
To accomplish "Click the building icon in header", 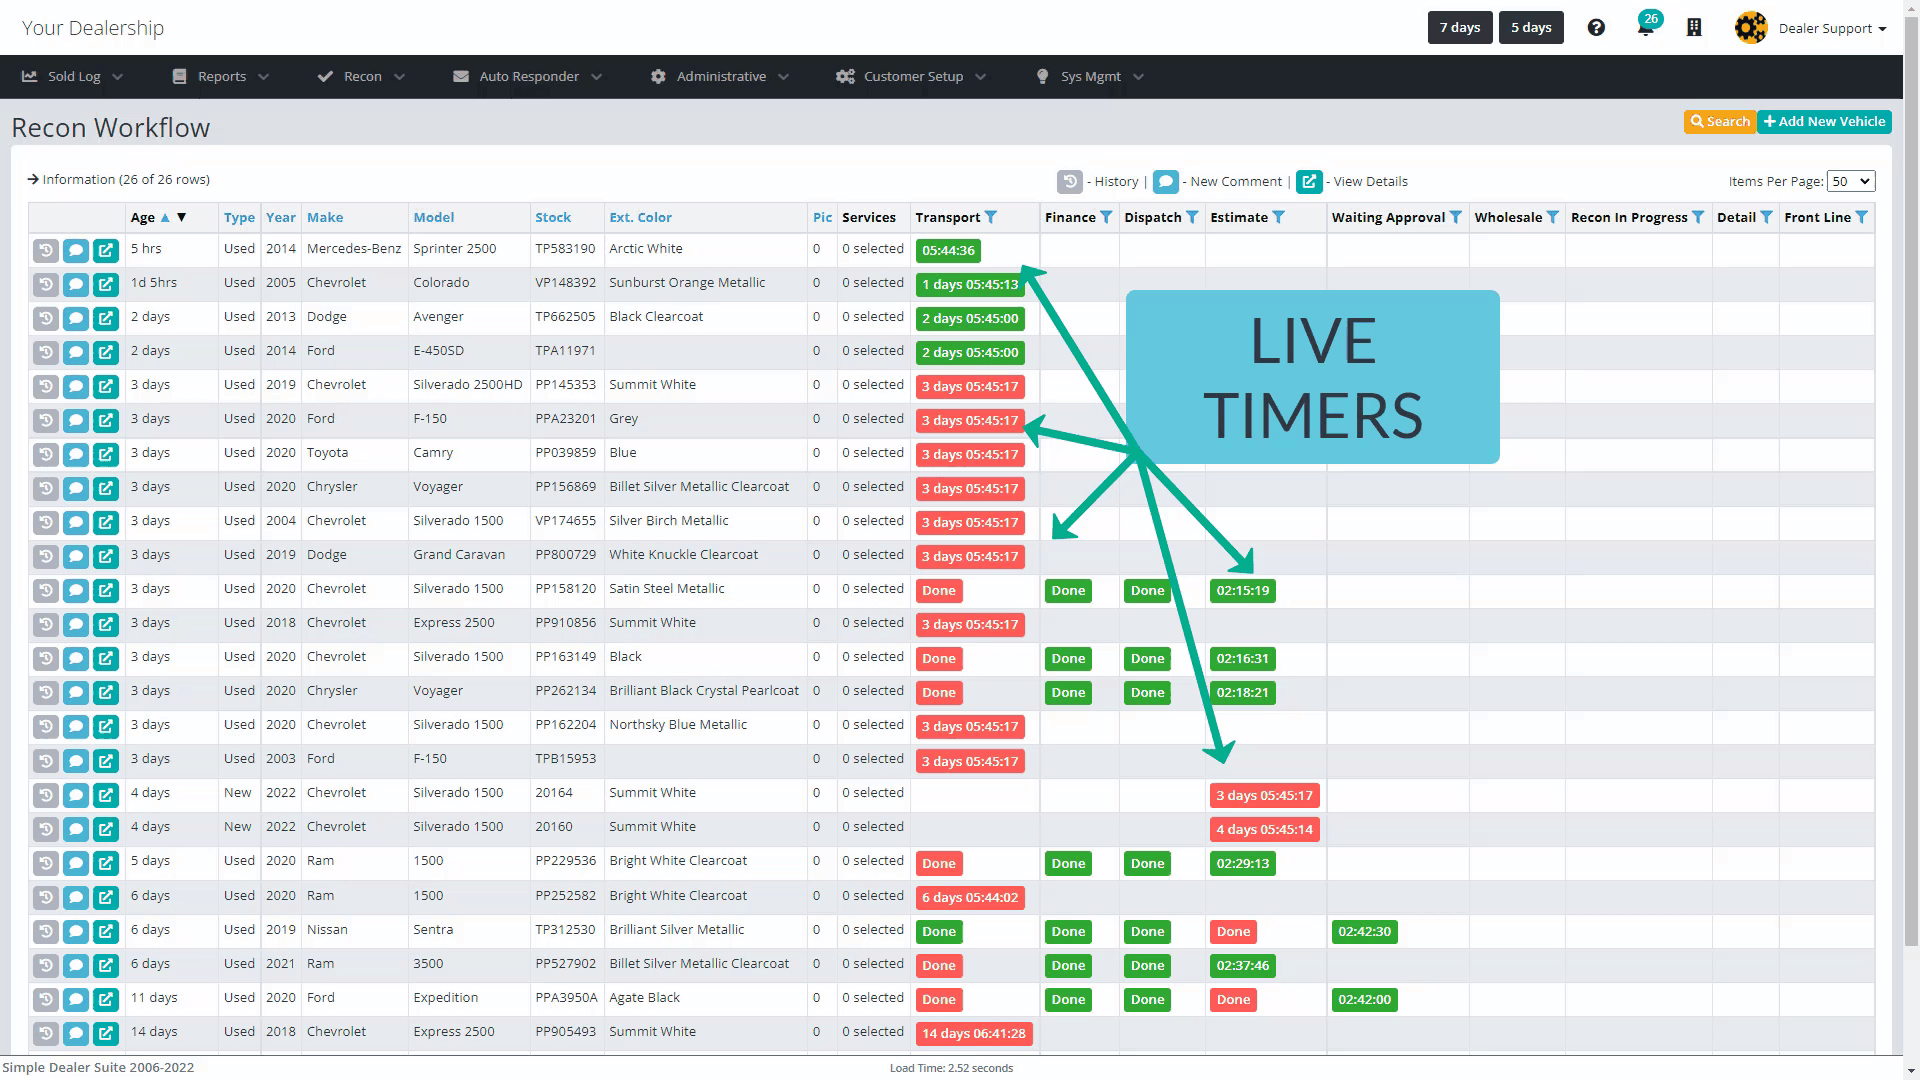I will (x=1694, y=28).
